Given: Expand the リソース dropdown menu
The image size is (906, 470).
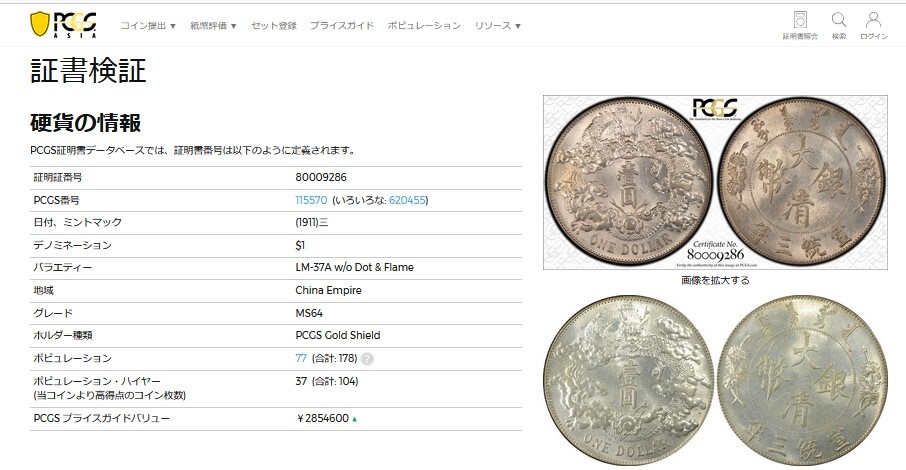Looking at the screenshot, I should pos(497,25).
